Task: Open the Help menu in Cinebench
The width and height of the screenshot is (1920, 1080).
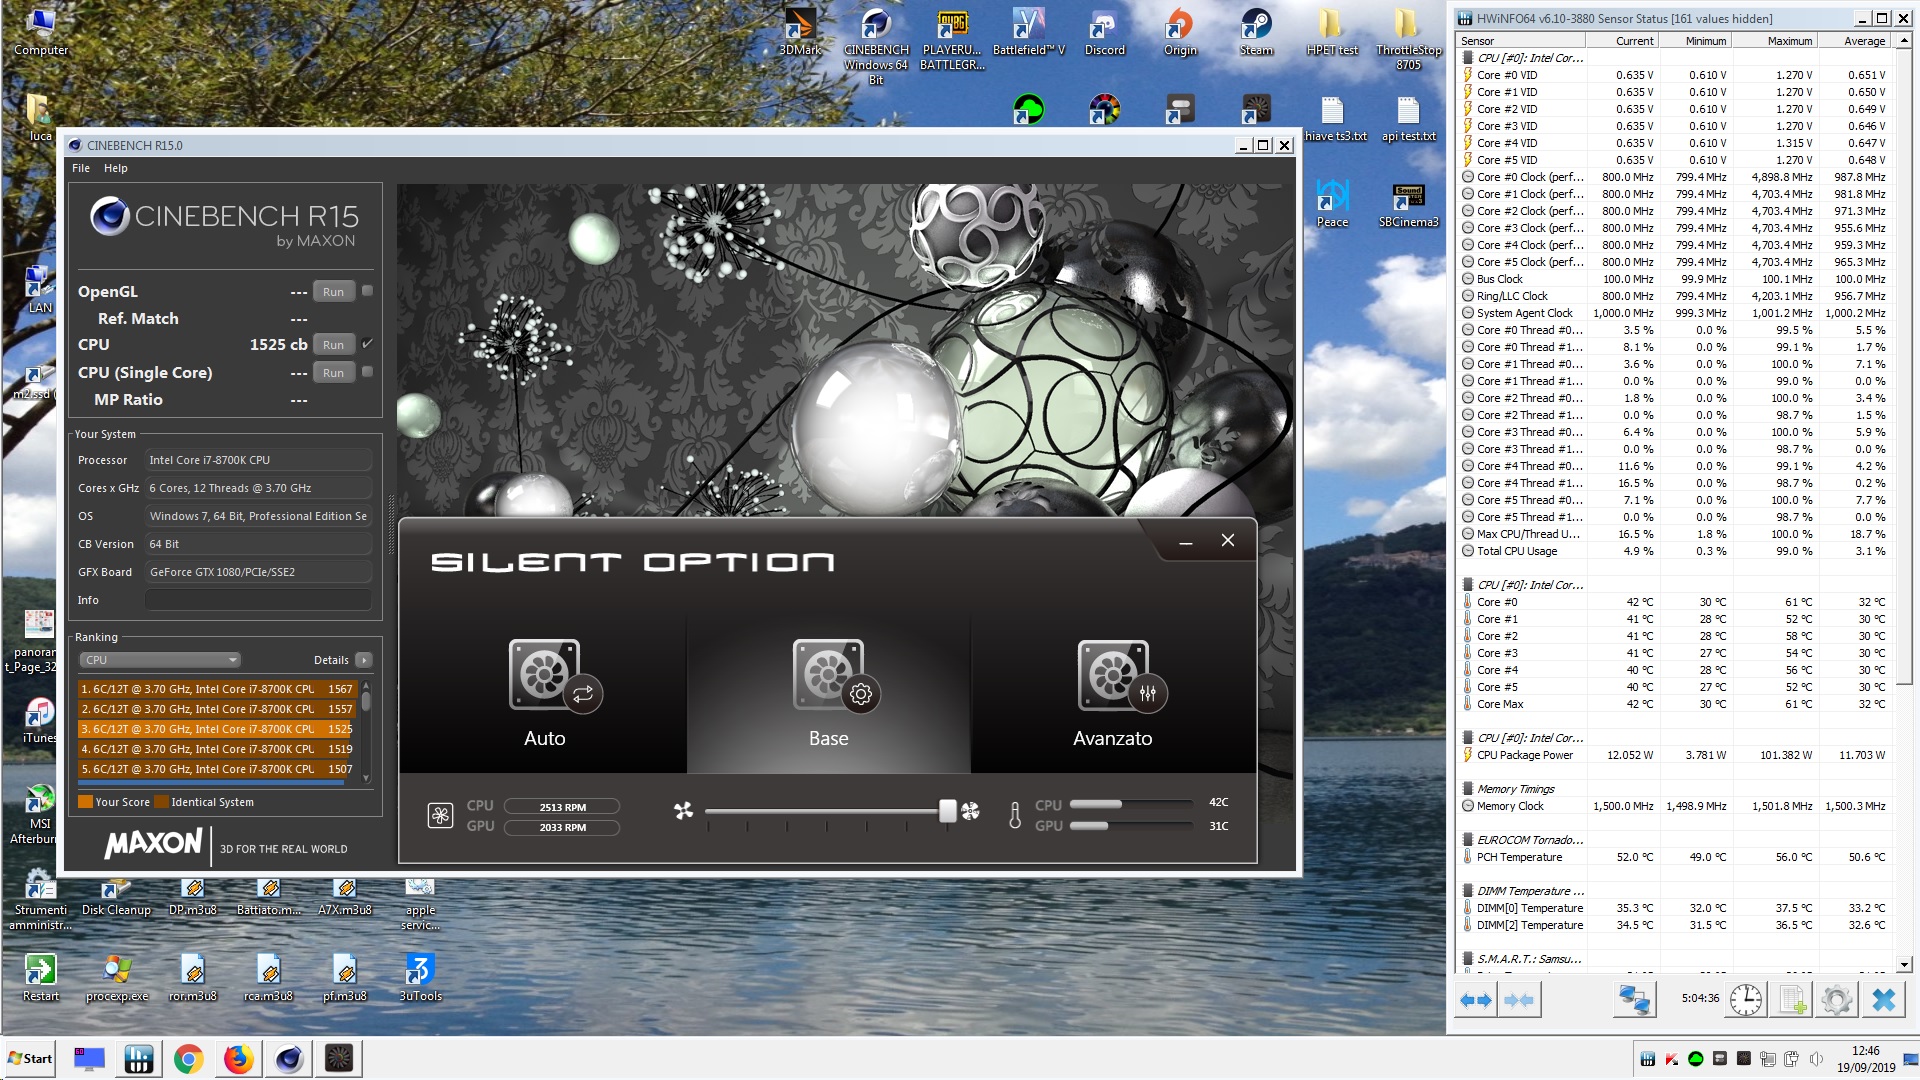Action: coord(116,168)
